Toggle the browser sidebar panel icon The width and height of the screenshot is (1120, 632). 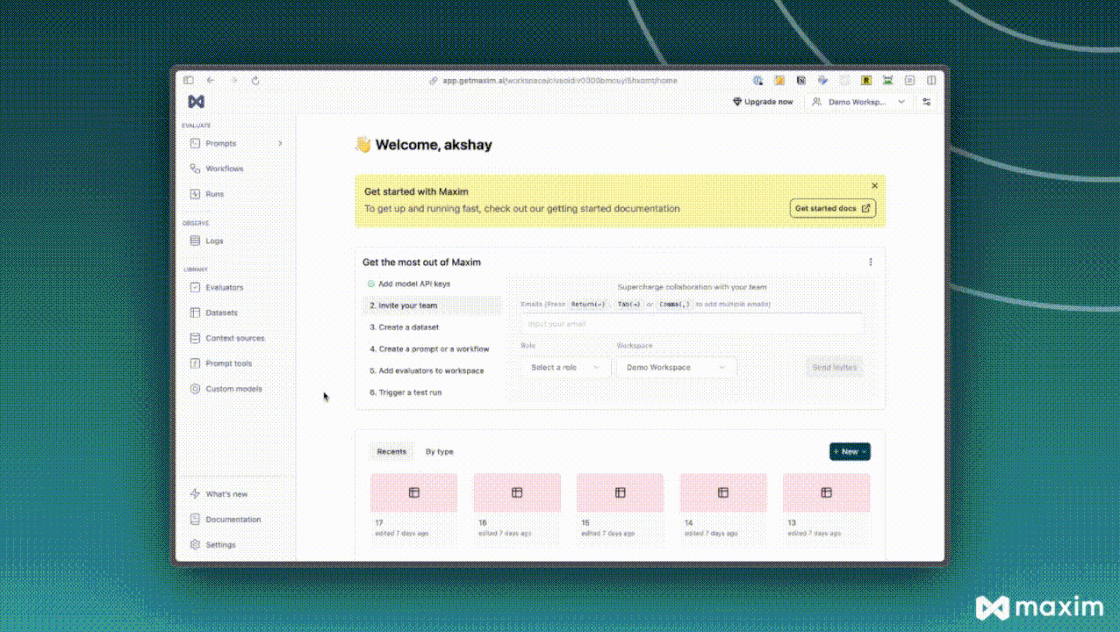189,81
